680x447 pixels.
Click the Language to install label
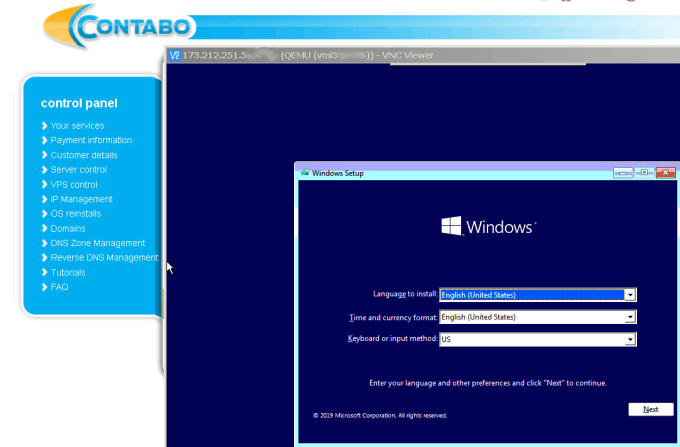405,294
